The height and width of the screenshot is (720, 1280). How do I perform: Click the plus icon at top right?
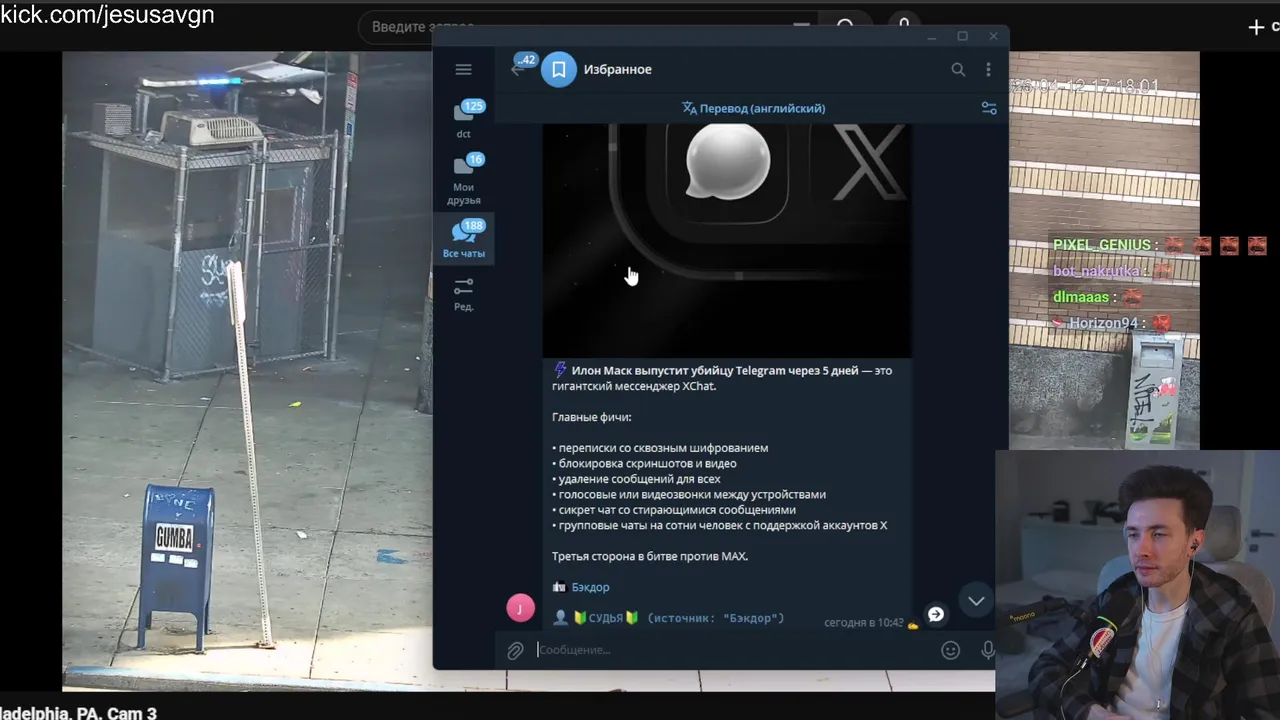point(1257,27)
